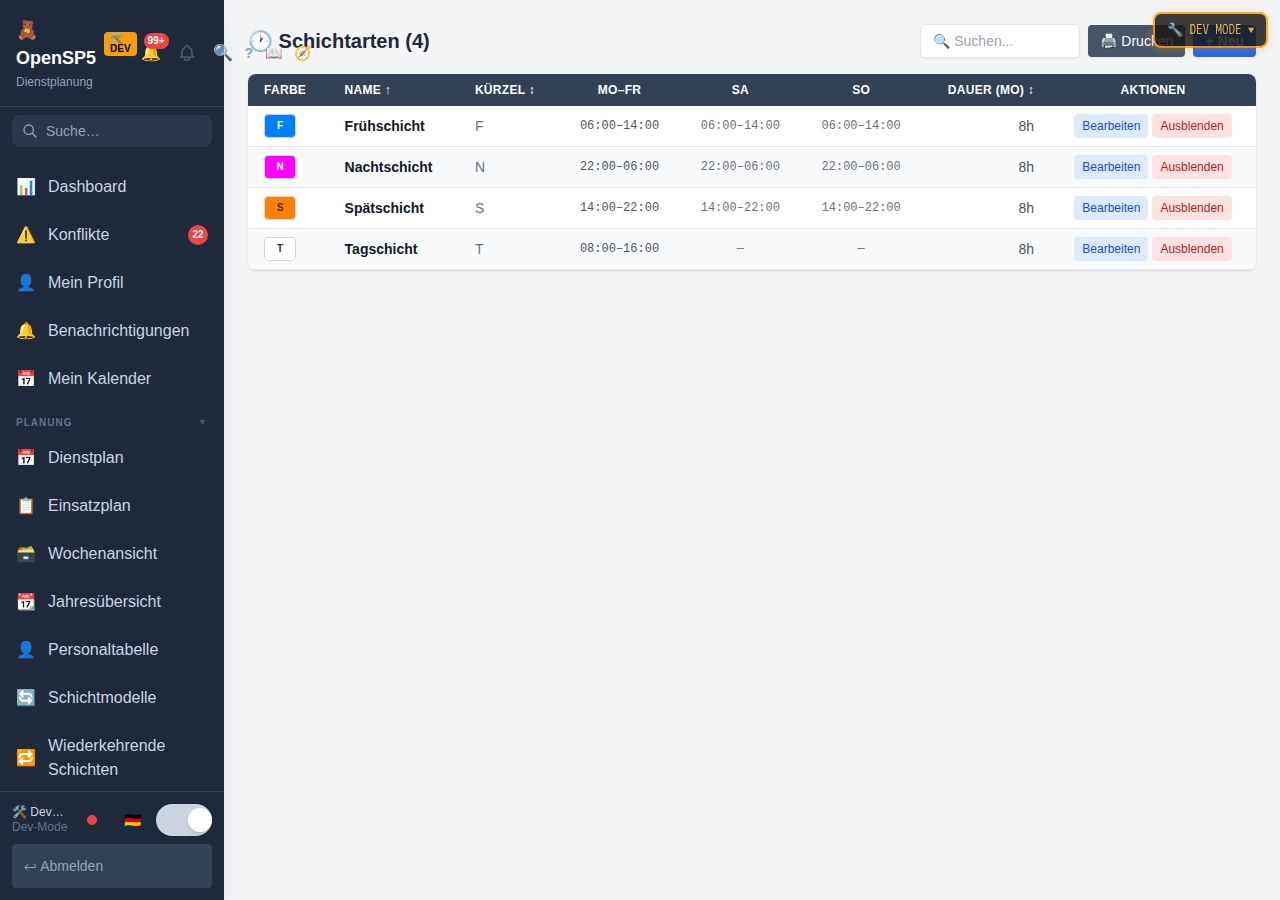Viewport: 1280px width, 900px height.
Task: Edit Spätschicht via Bearbeiten
Action: (1111, 208)
